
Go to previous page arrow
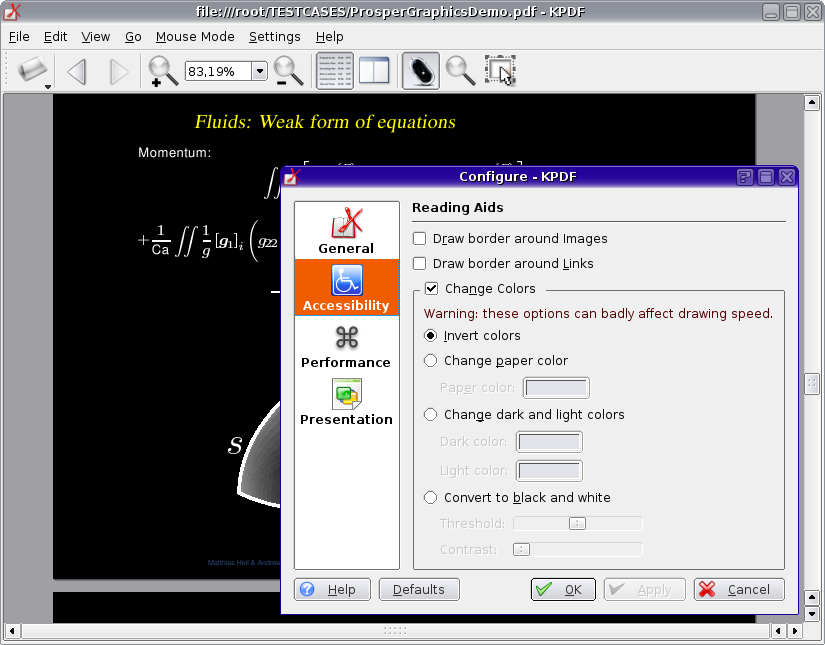tap(77, 72)
